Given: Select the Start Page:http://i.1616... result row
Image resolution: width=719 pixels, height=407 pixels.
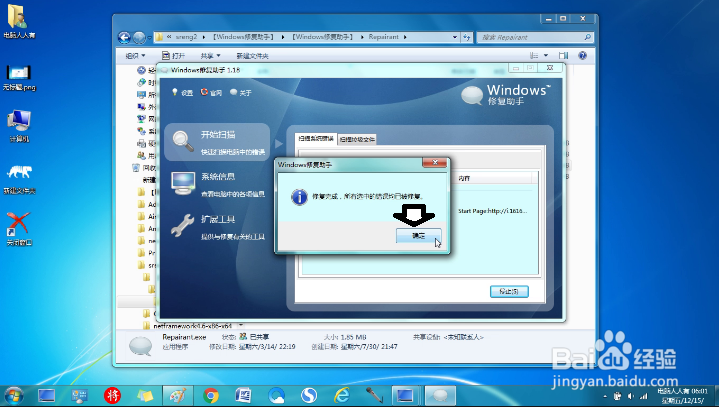Looking at the screenshot, I should coord(492,211).
